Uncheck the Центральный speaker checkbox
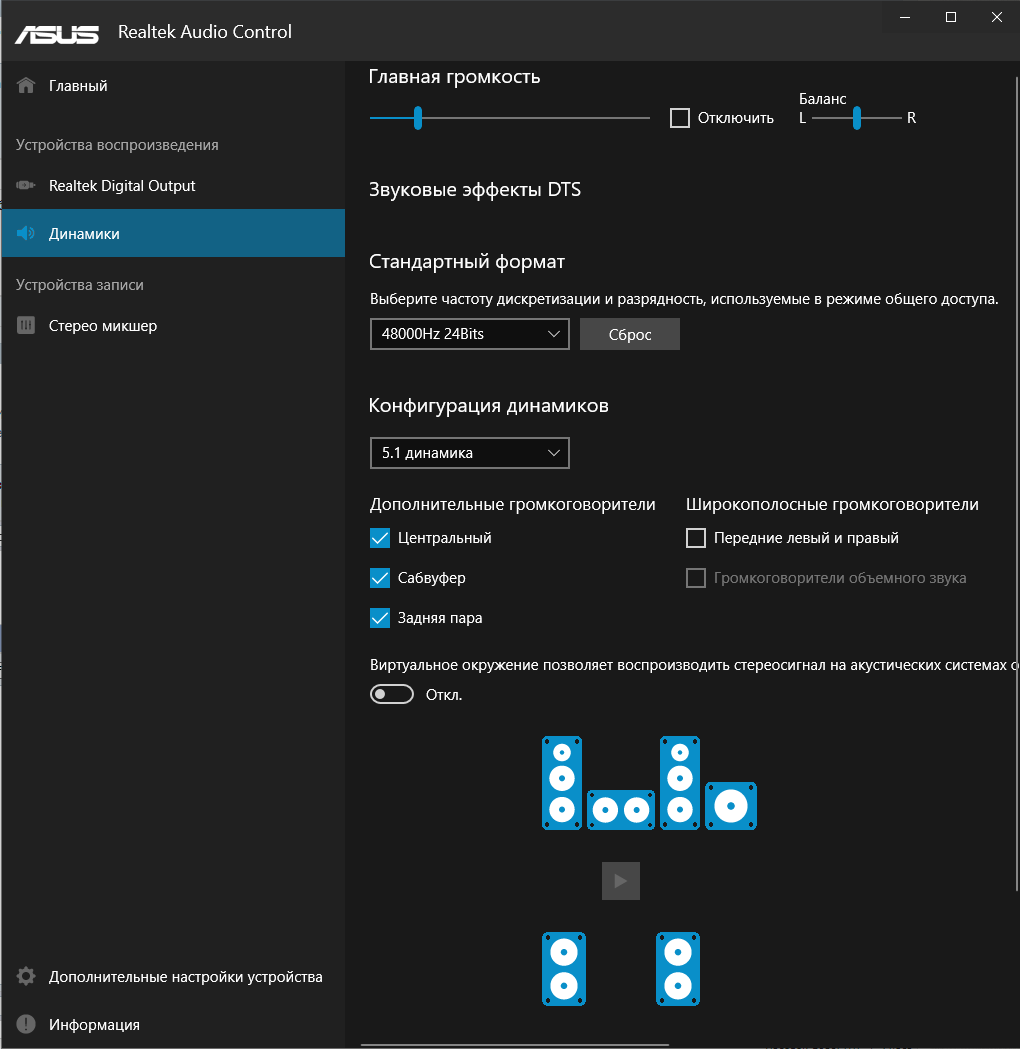This screenshot has height=1049, width=1020. (x=380, y=538)
